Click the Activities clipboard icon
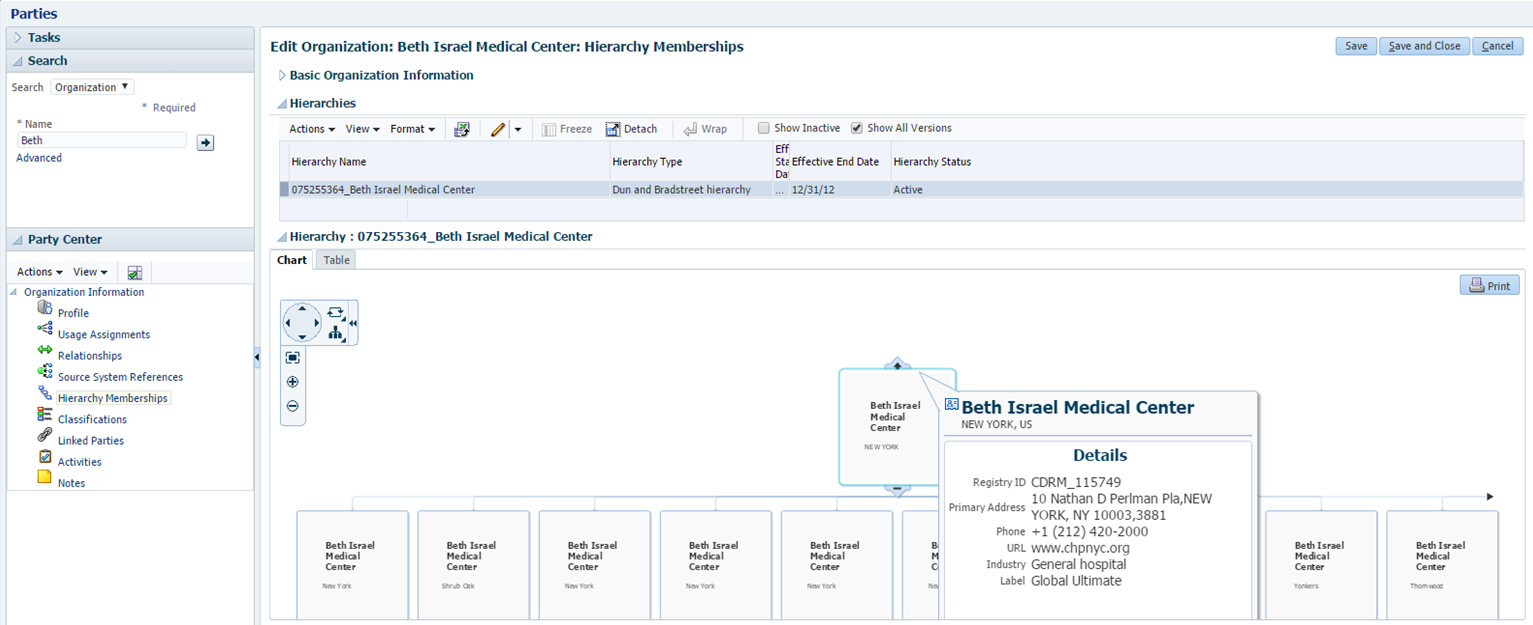The image size is (1533, 625). tap(44, 456)
